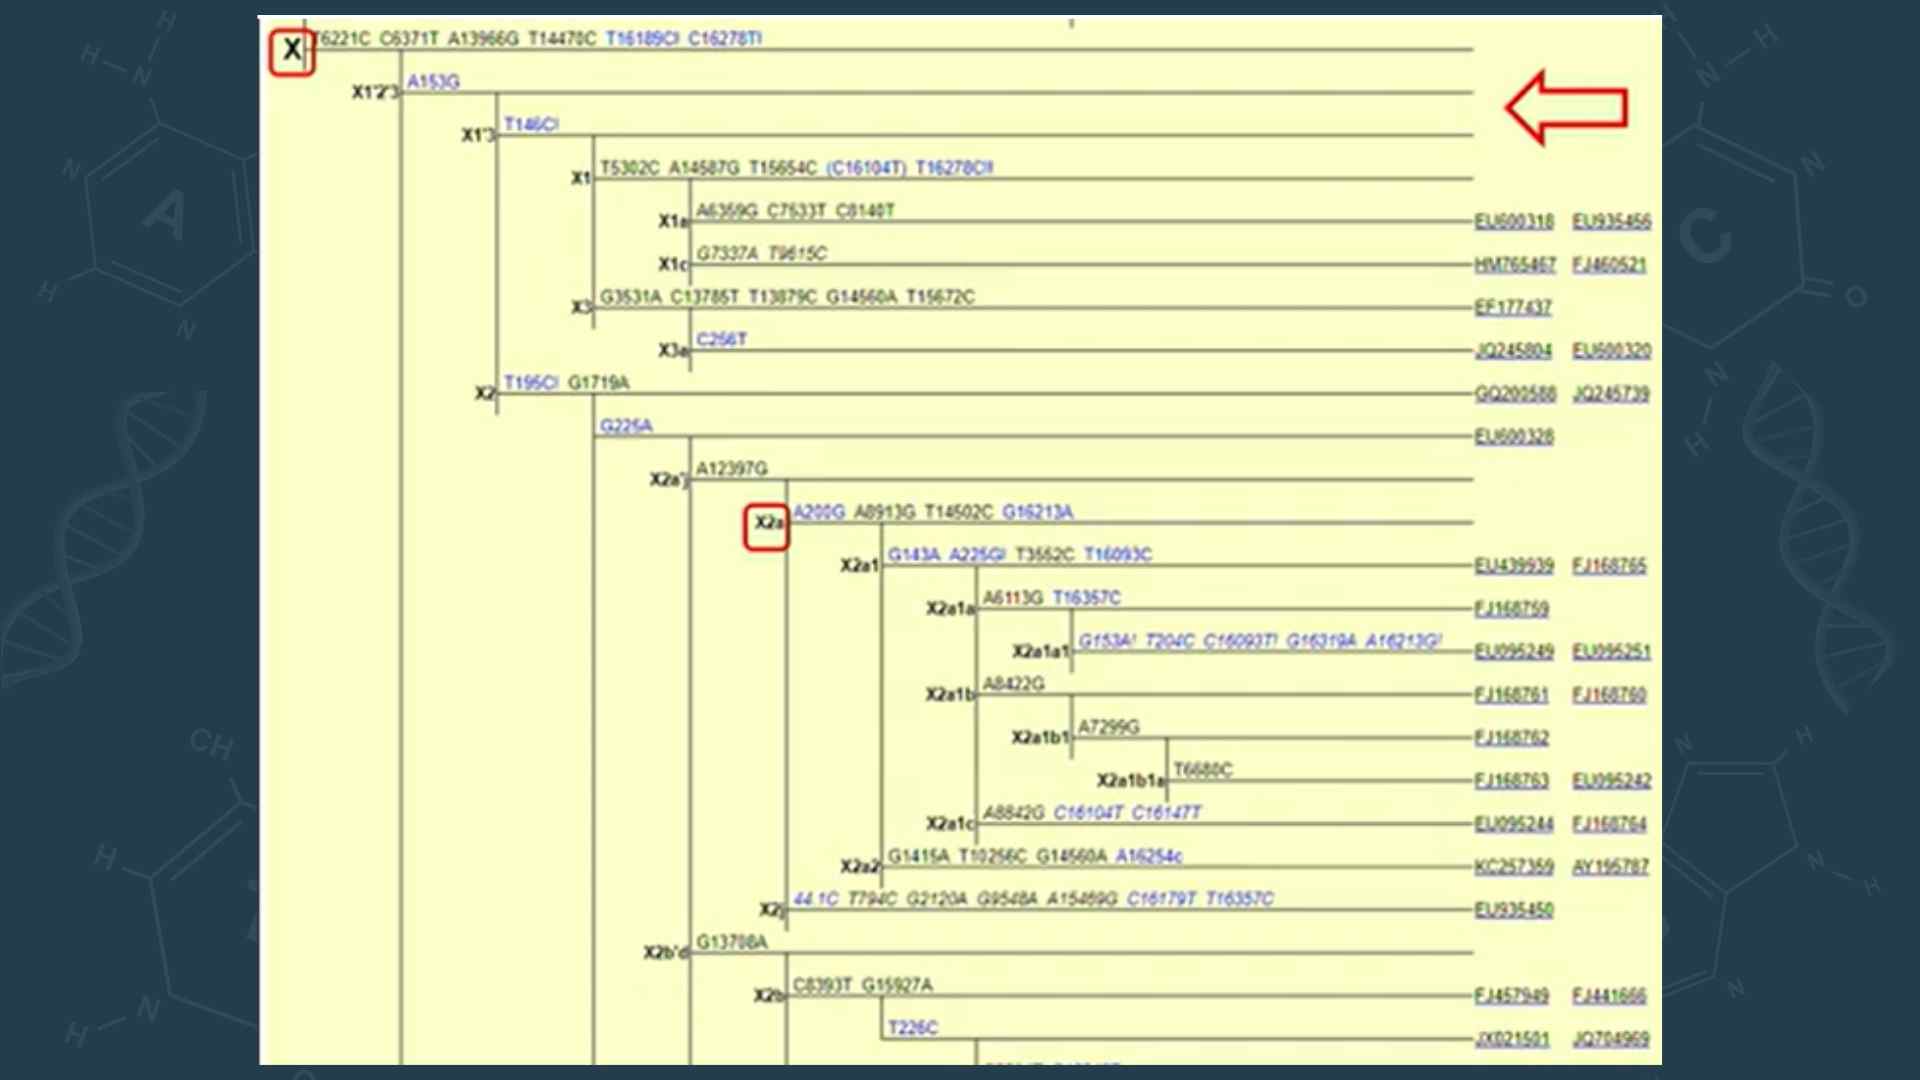Click the red-boxed X haplogroup label
The image size is (1920, 1080).
tap(291, 51)
